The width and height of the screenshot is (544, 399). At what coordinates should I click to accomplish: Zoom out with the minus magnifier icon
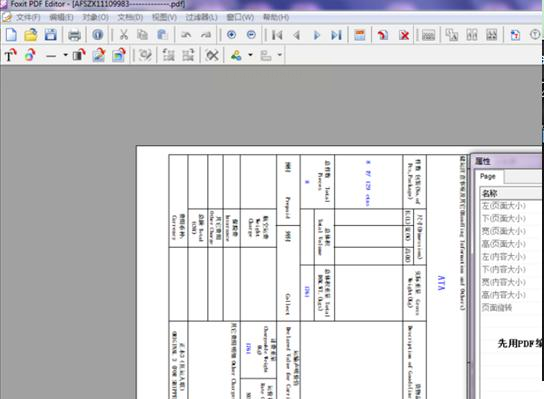[x=251, y=35]
